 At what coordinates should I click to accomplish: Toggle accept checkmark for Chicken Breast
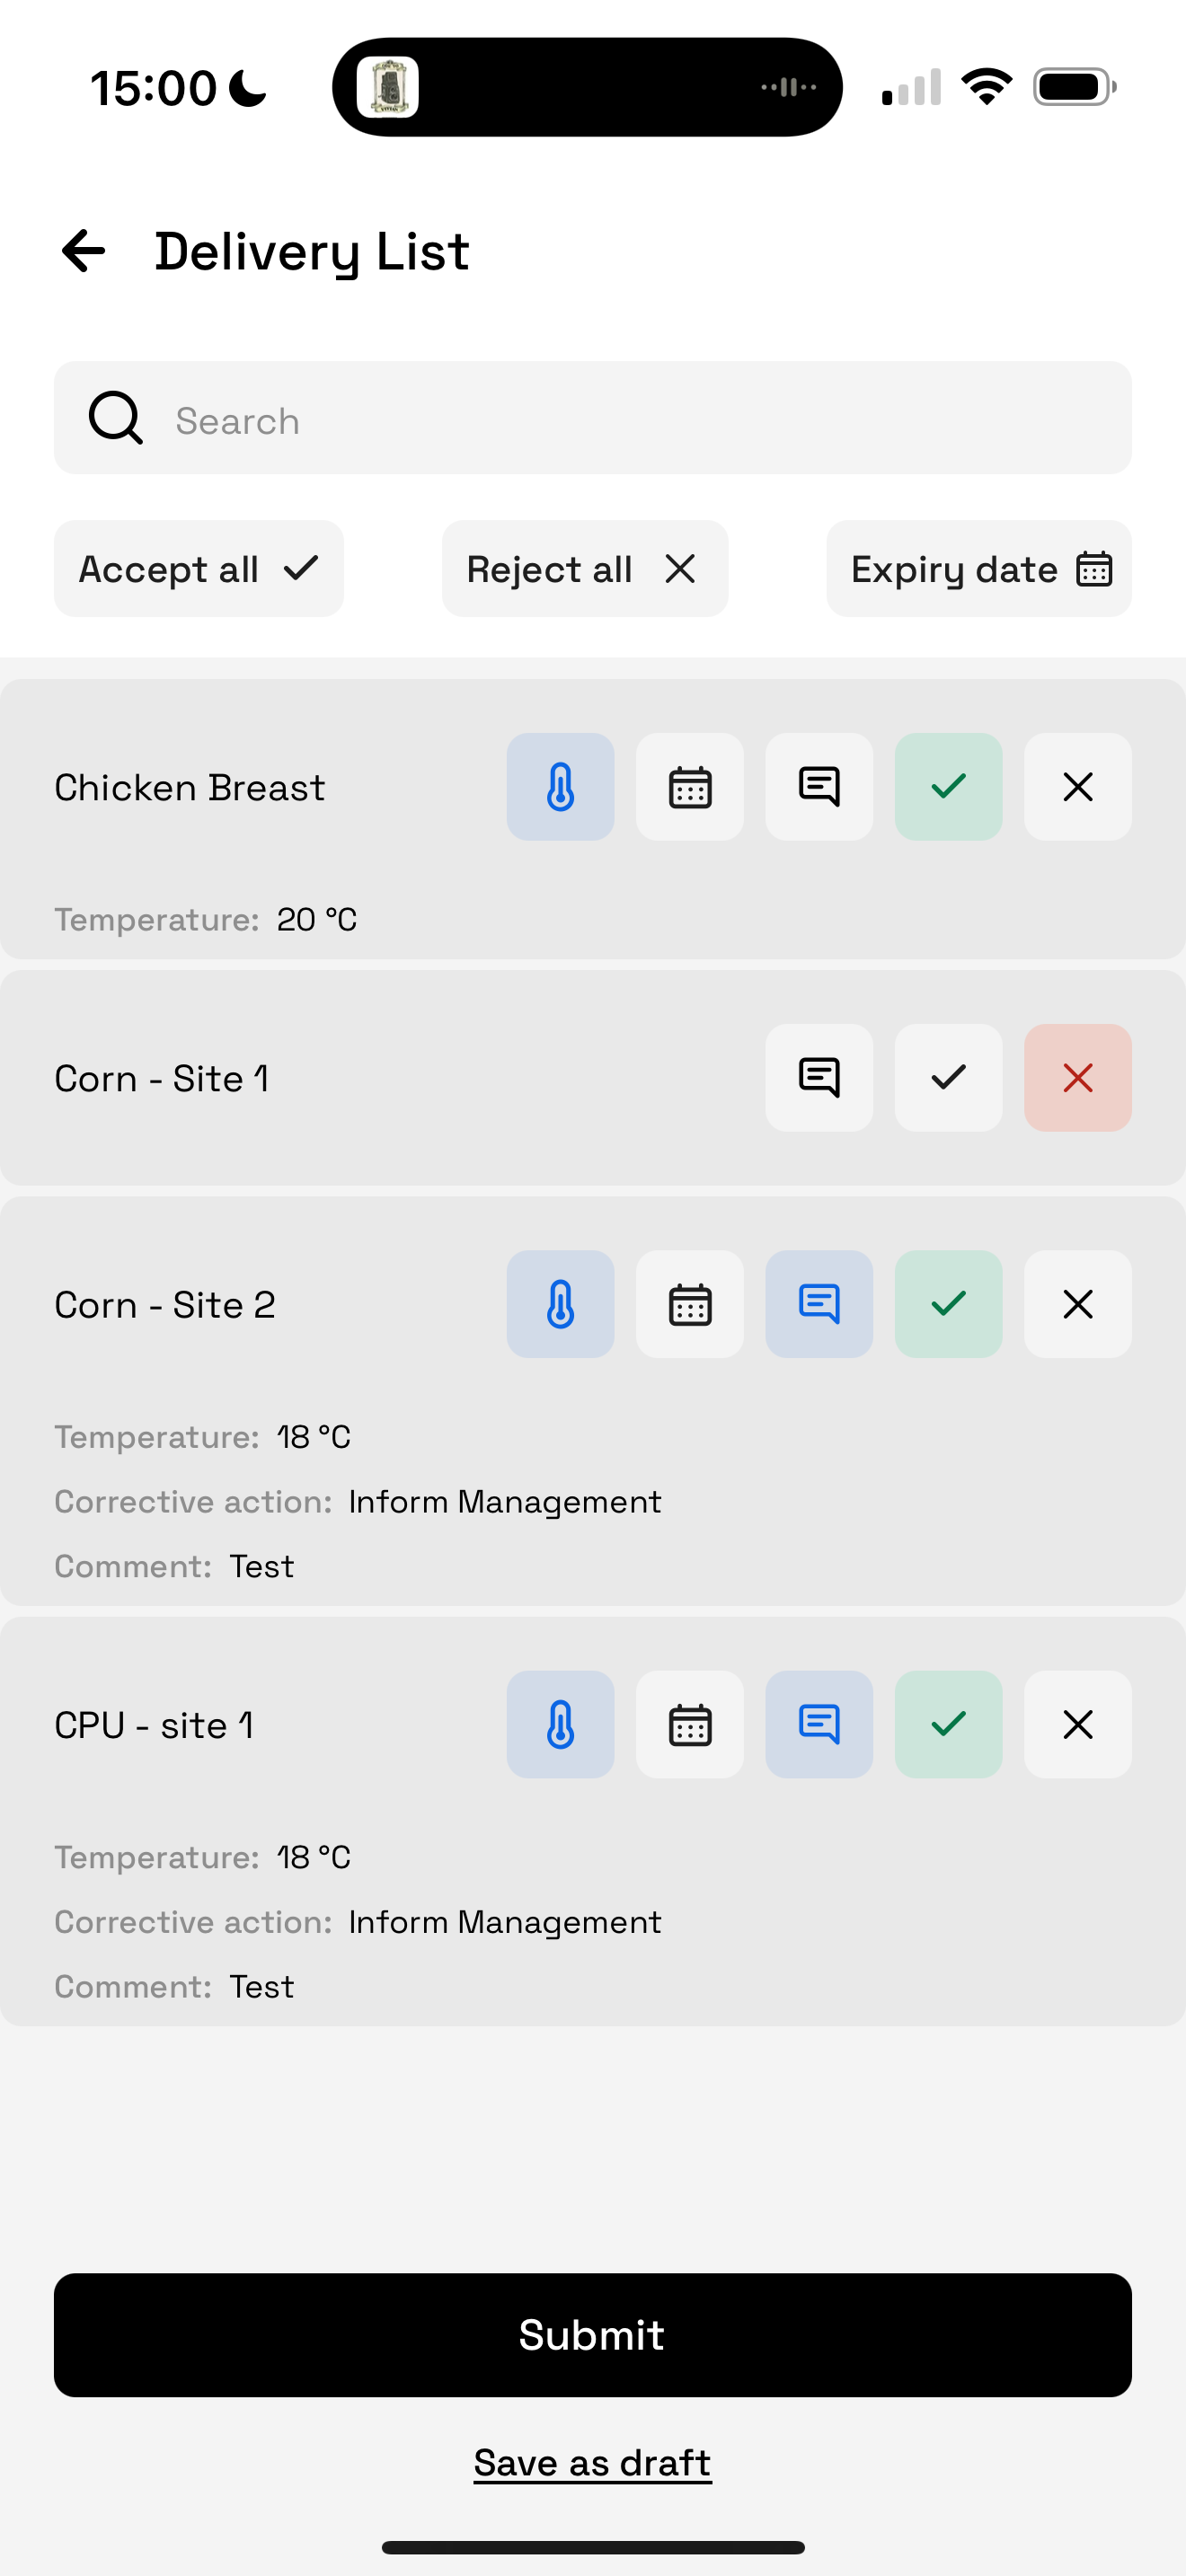point(948,787)
